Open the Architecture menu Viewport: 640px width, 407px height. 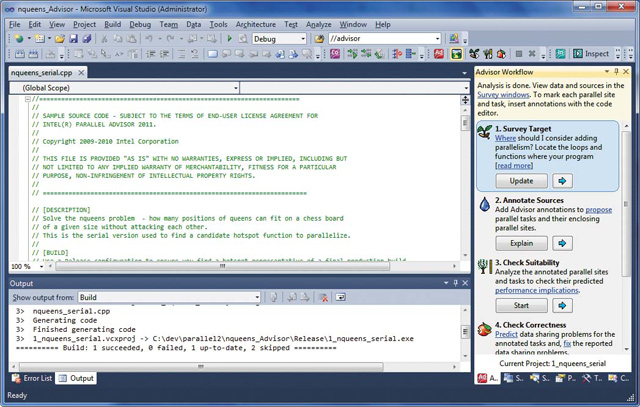coord(256,24)
